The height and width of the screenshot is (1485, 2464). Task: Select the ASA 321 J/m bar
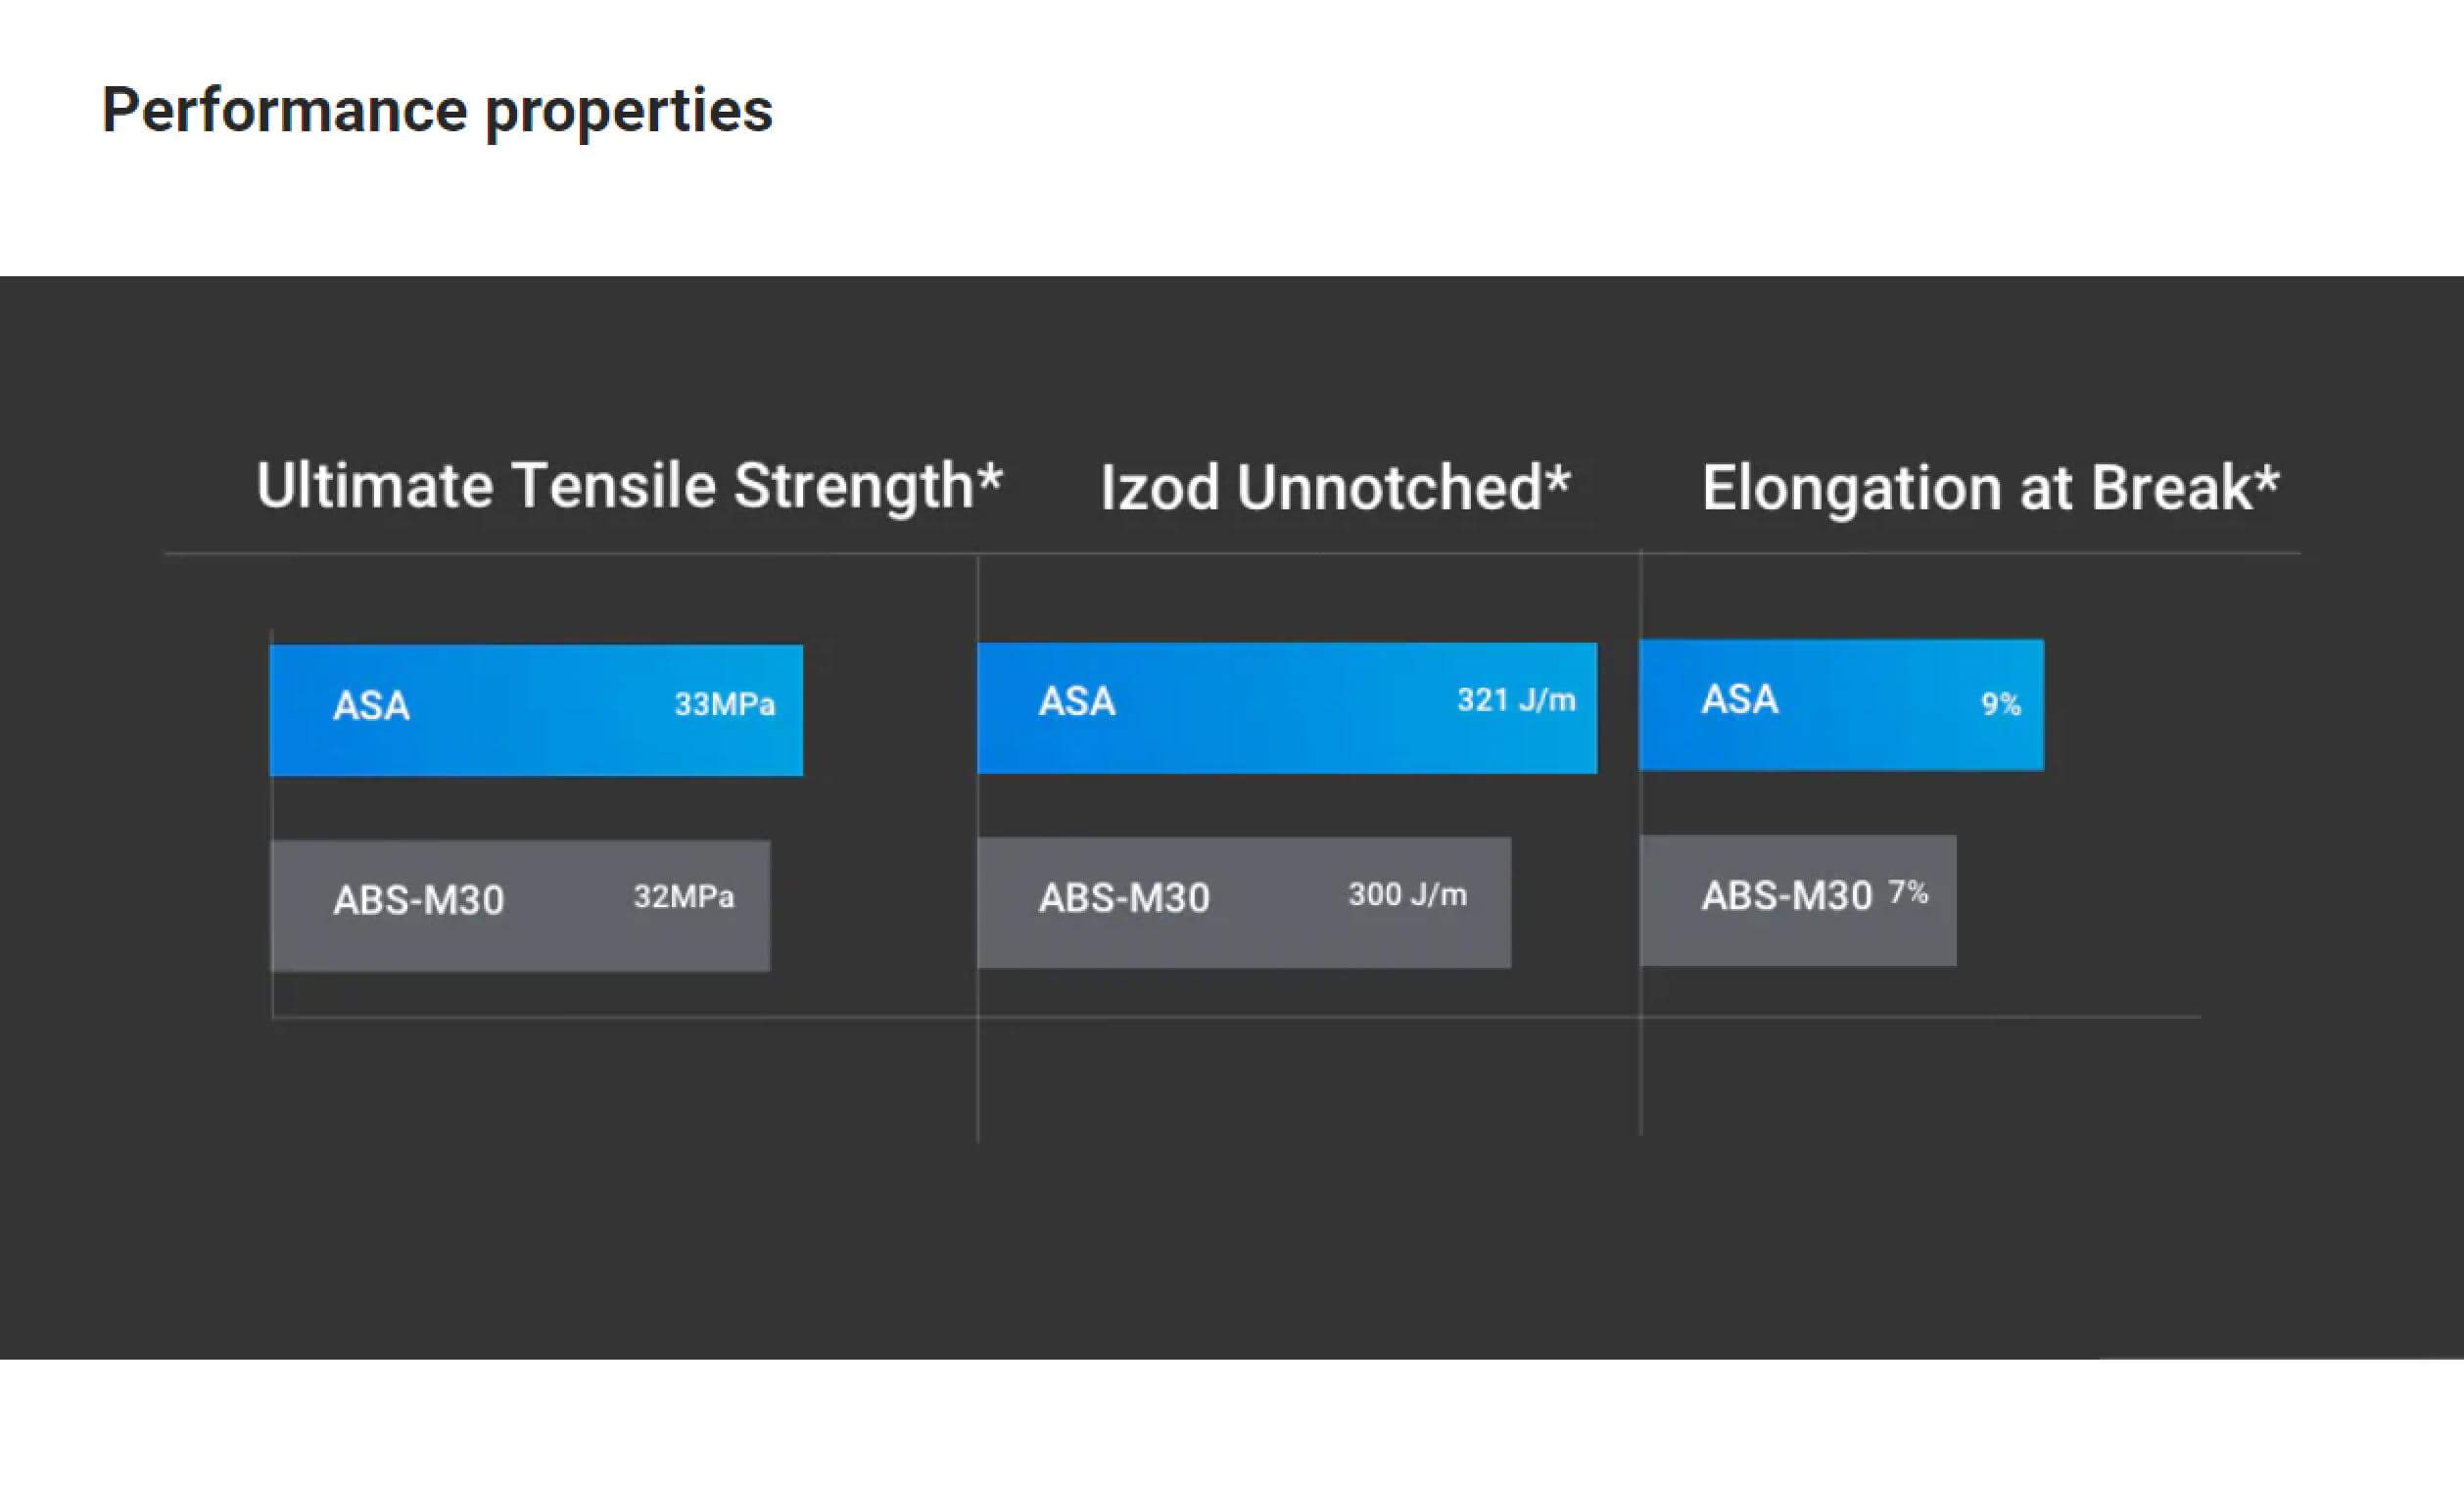1287,708
